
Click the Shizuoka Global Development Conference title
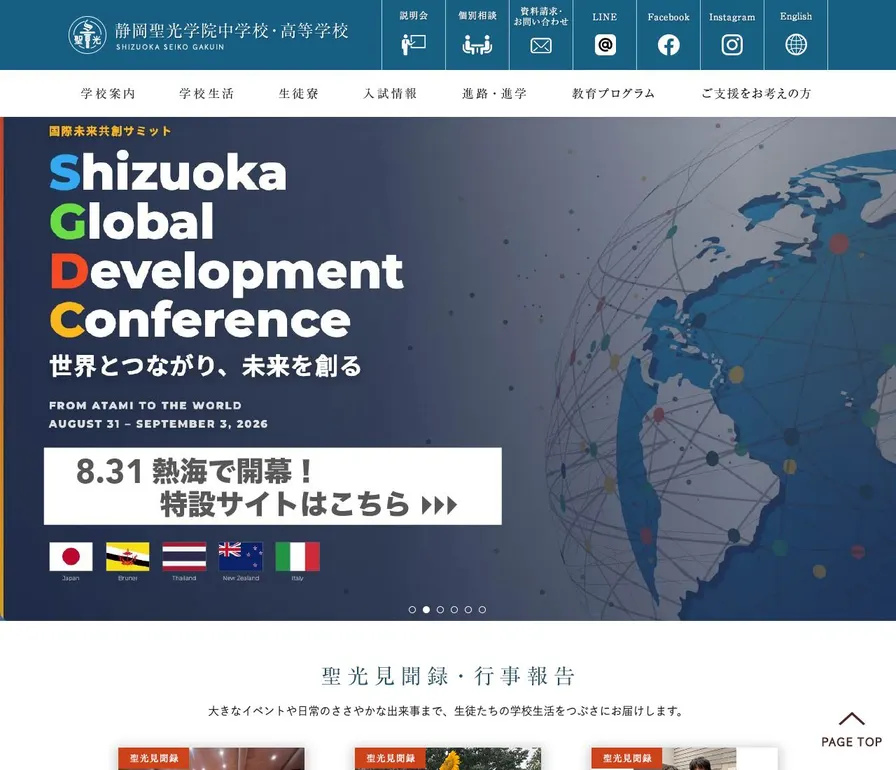[x=226, y=246]
